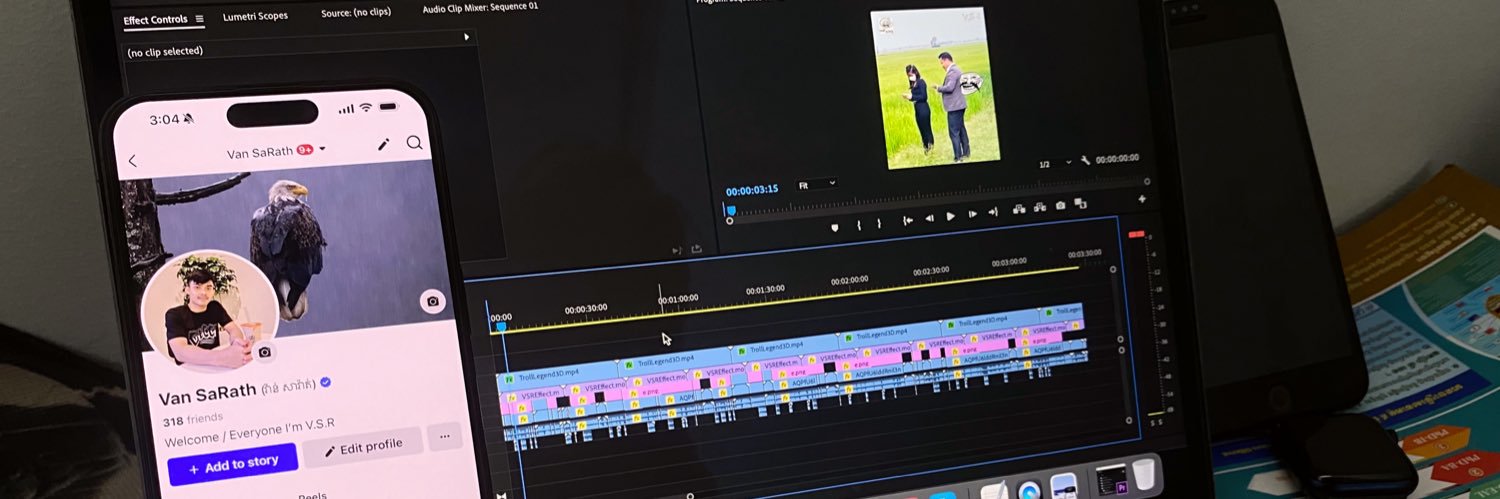Switch to the Lumetri Scopes tab

click(255, 17)
